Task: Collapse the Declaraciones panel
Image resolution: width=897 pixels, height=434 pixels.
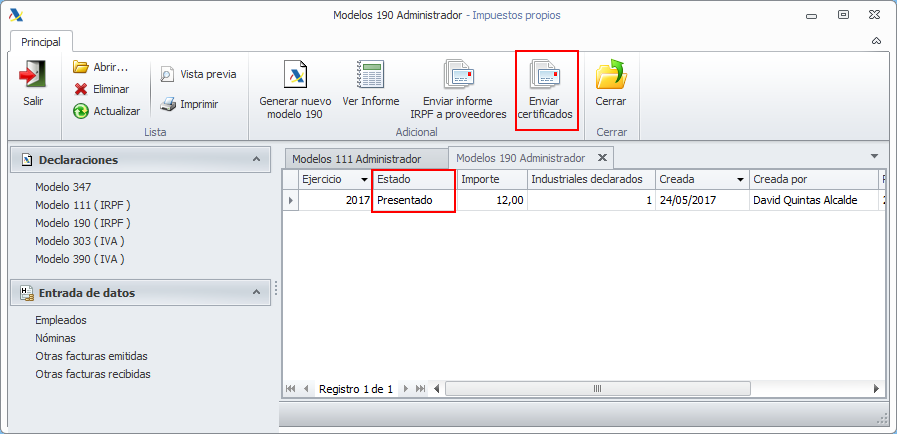Action: pyautogui.click(x=257, y=160)
